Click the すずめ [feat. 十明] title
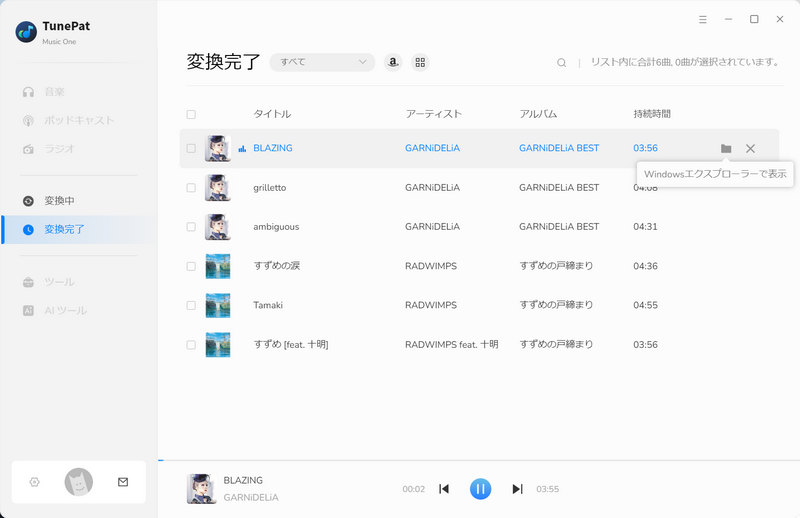This screenshot has width=800, height=518. (x=291, y=344)
